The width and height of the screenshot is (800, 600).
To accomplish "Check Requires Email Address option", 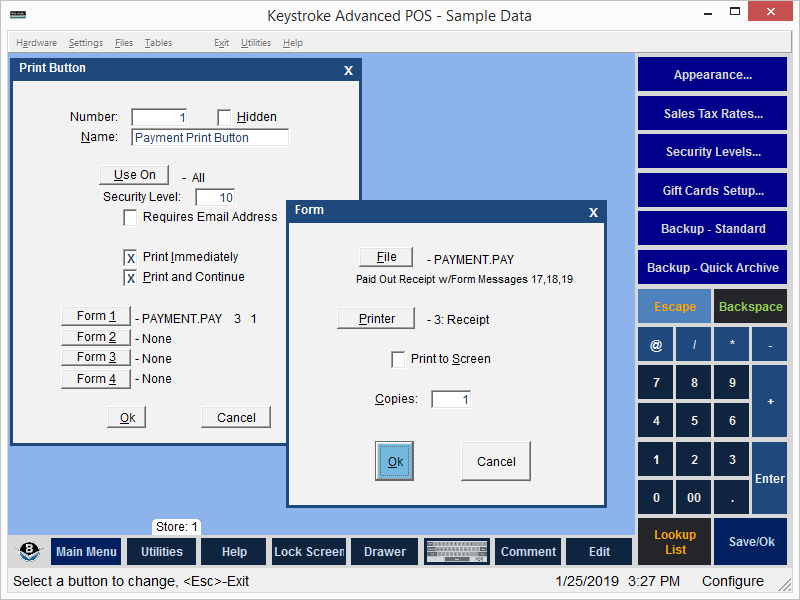I will (130, 217).
